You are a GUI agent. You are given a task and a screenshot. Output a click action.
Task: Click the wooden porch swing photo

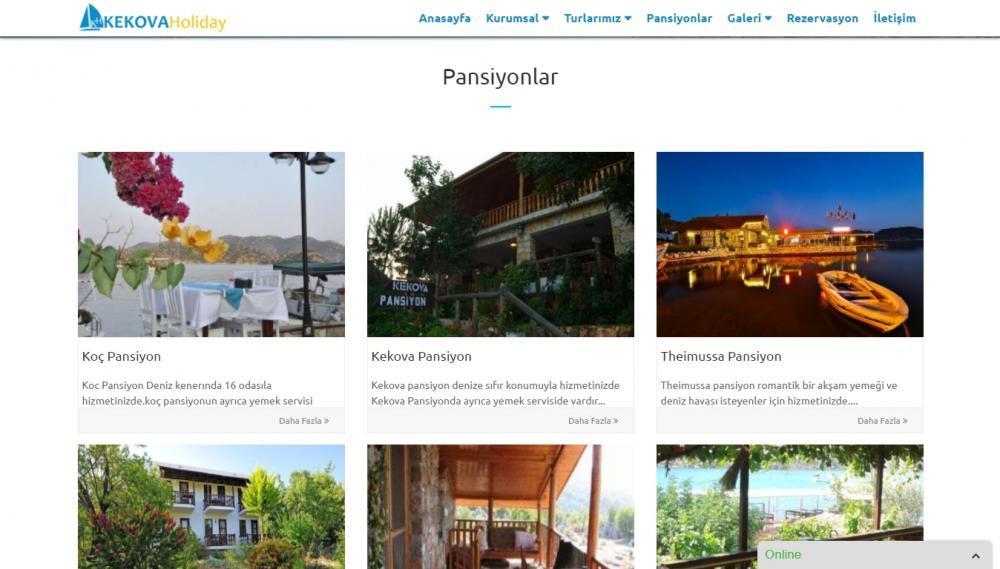pyautogui.click(x=501, y=506)
